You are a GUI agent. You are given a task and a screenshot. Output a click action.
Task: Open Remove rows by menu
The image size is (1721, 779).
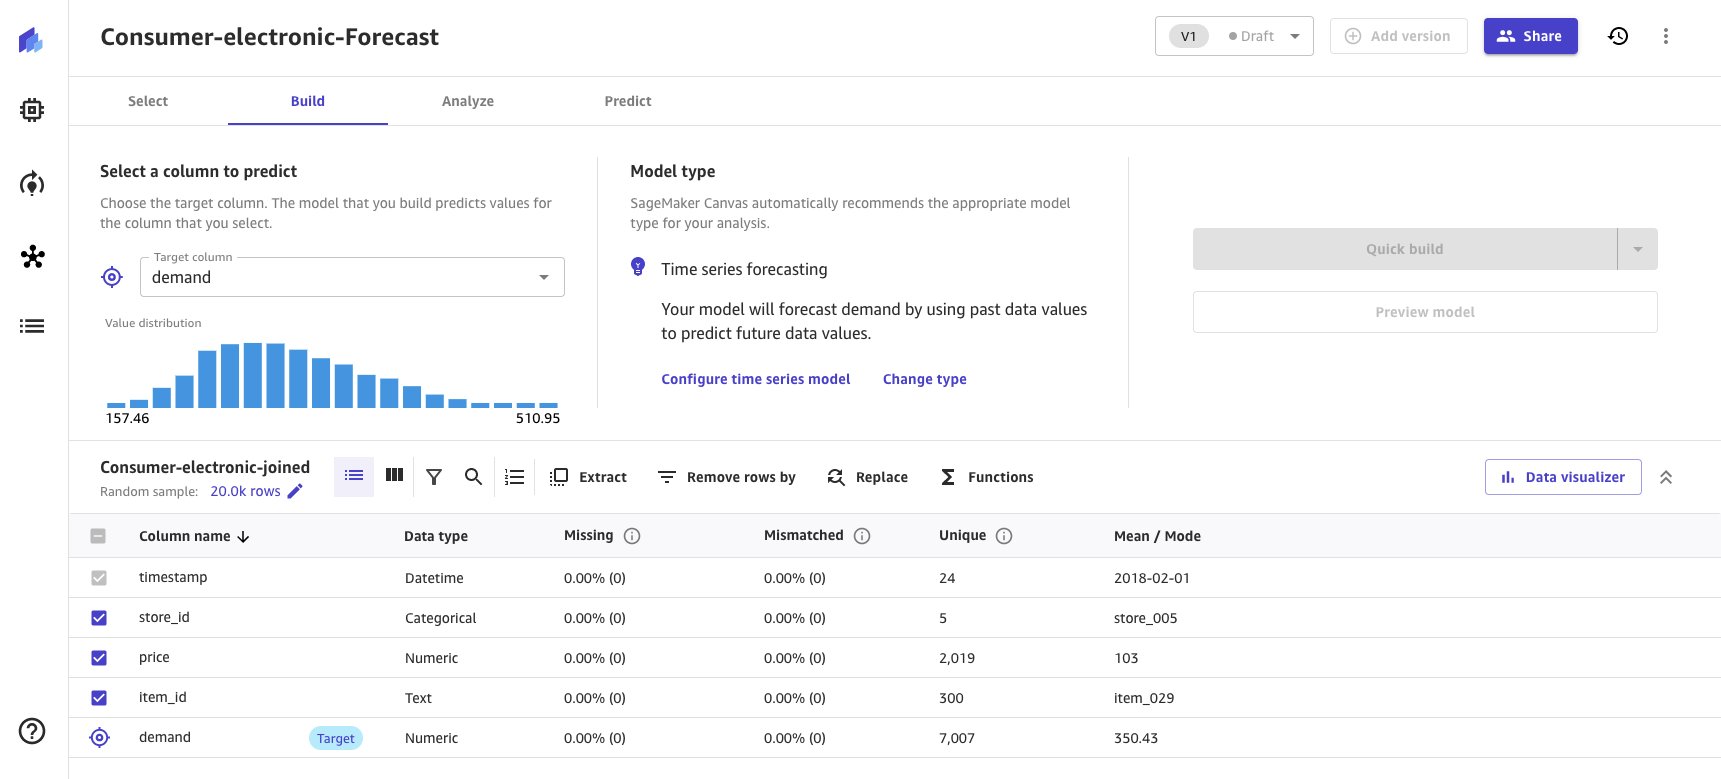(727, 477)
